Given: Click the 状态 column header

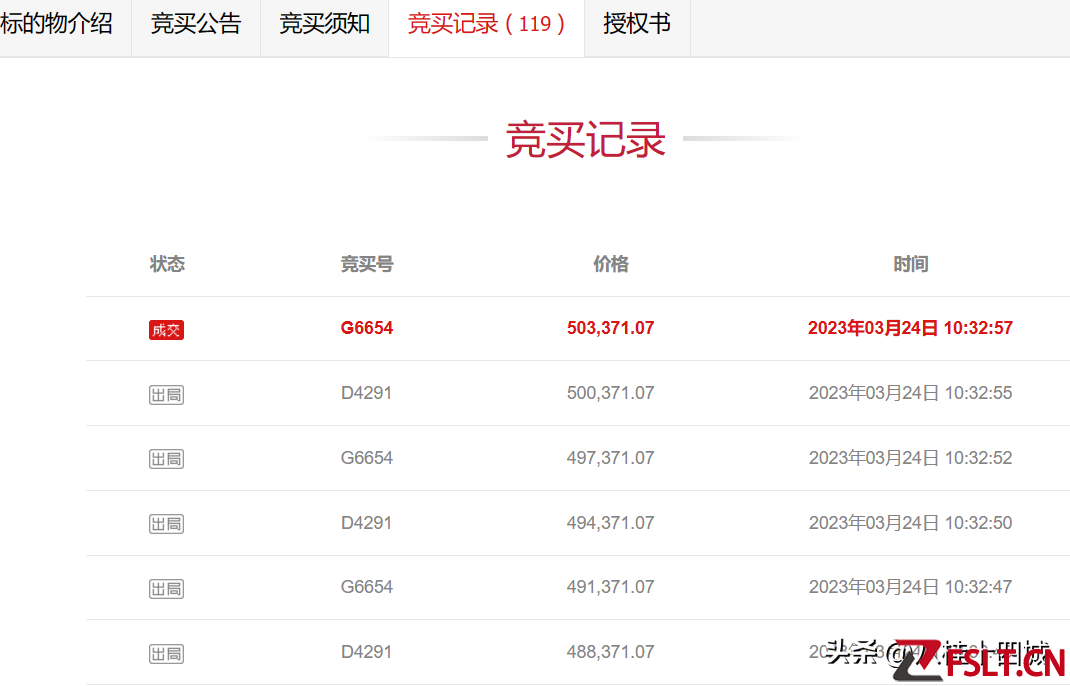Looking at the screenshot, I should 167,264.
